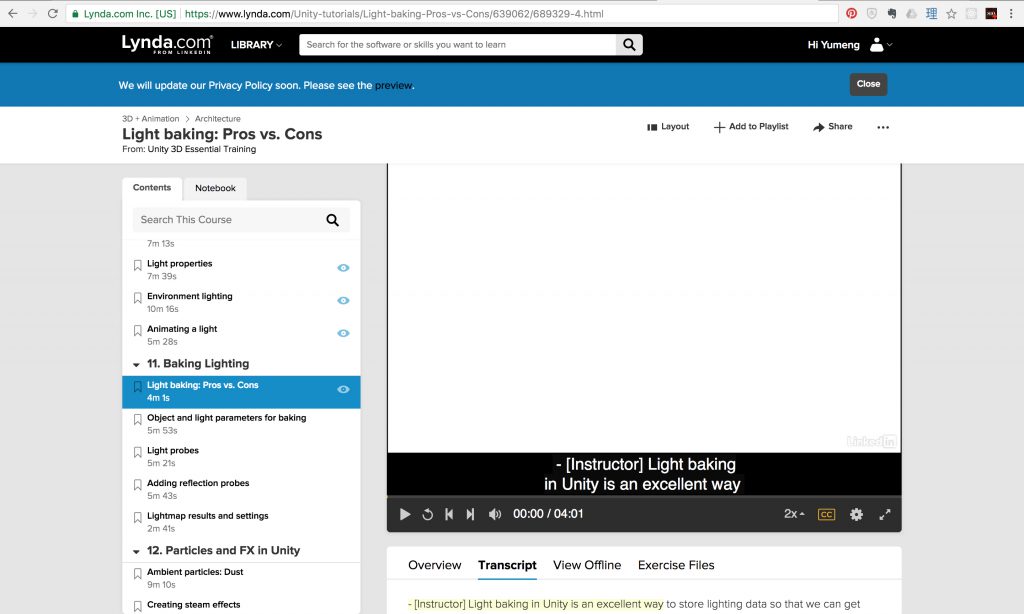The height and width of the screenshot is (614, 1024).
Task: Bookmark Object and light parameters video
Action: [x=137, y=419]
